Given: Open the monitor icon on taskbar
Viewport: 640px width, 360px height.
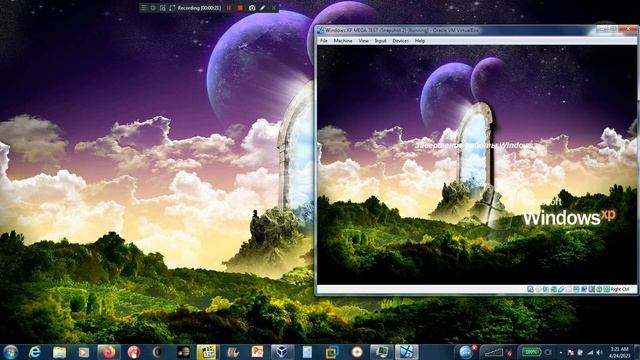Looking at the screenshot, I should [382, 352].
